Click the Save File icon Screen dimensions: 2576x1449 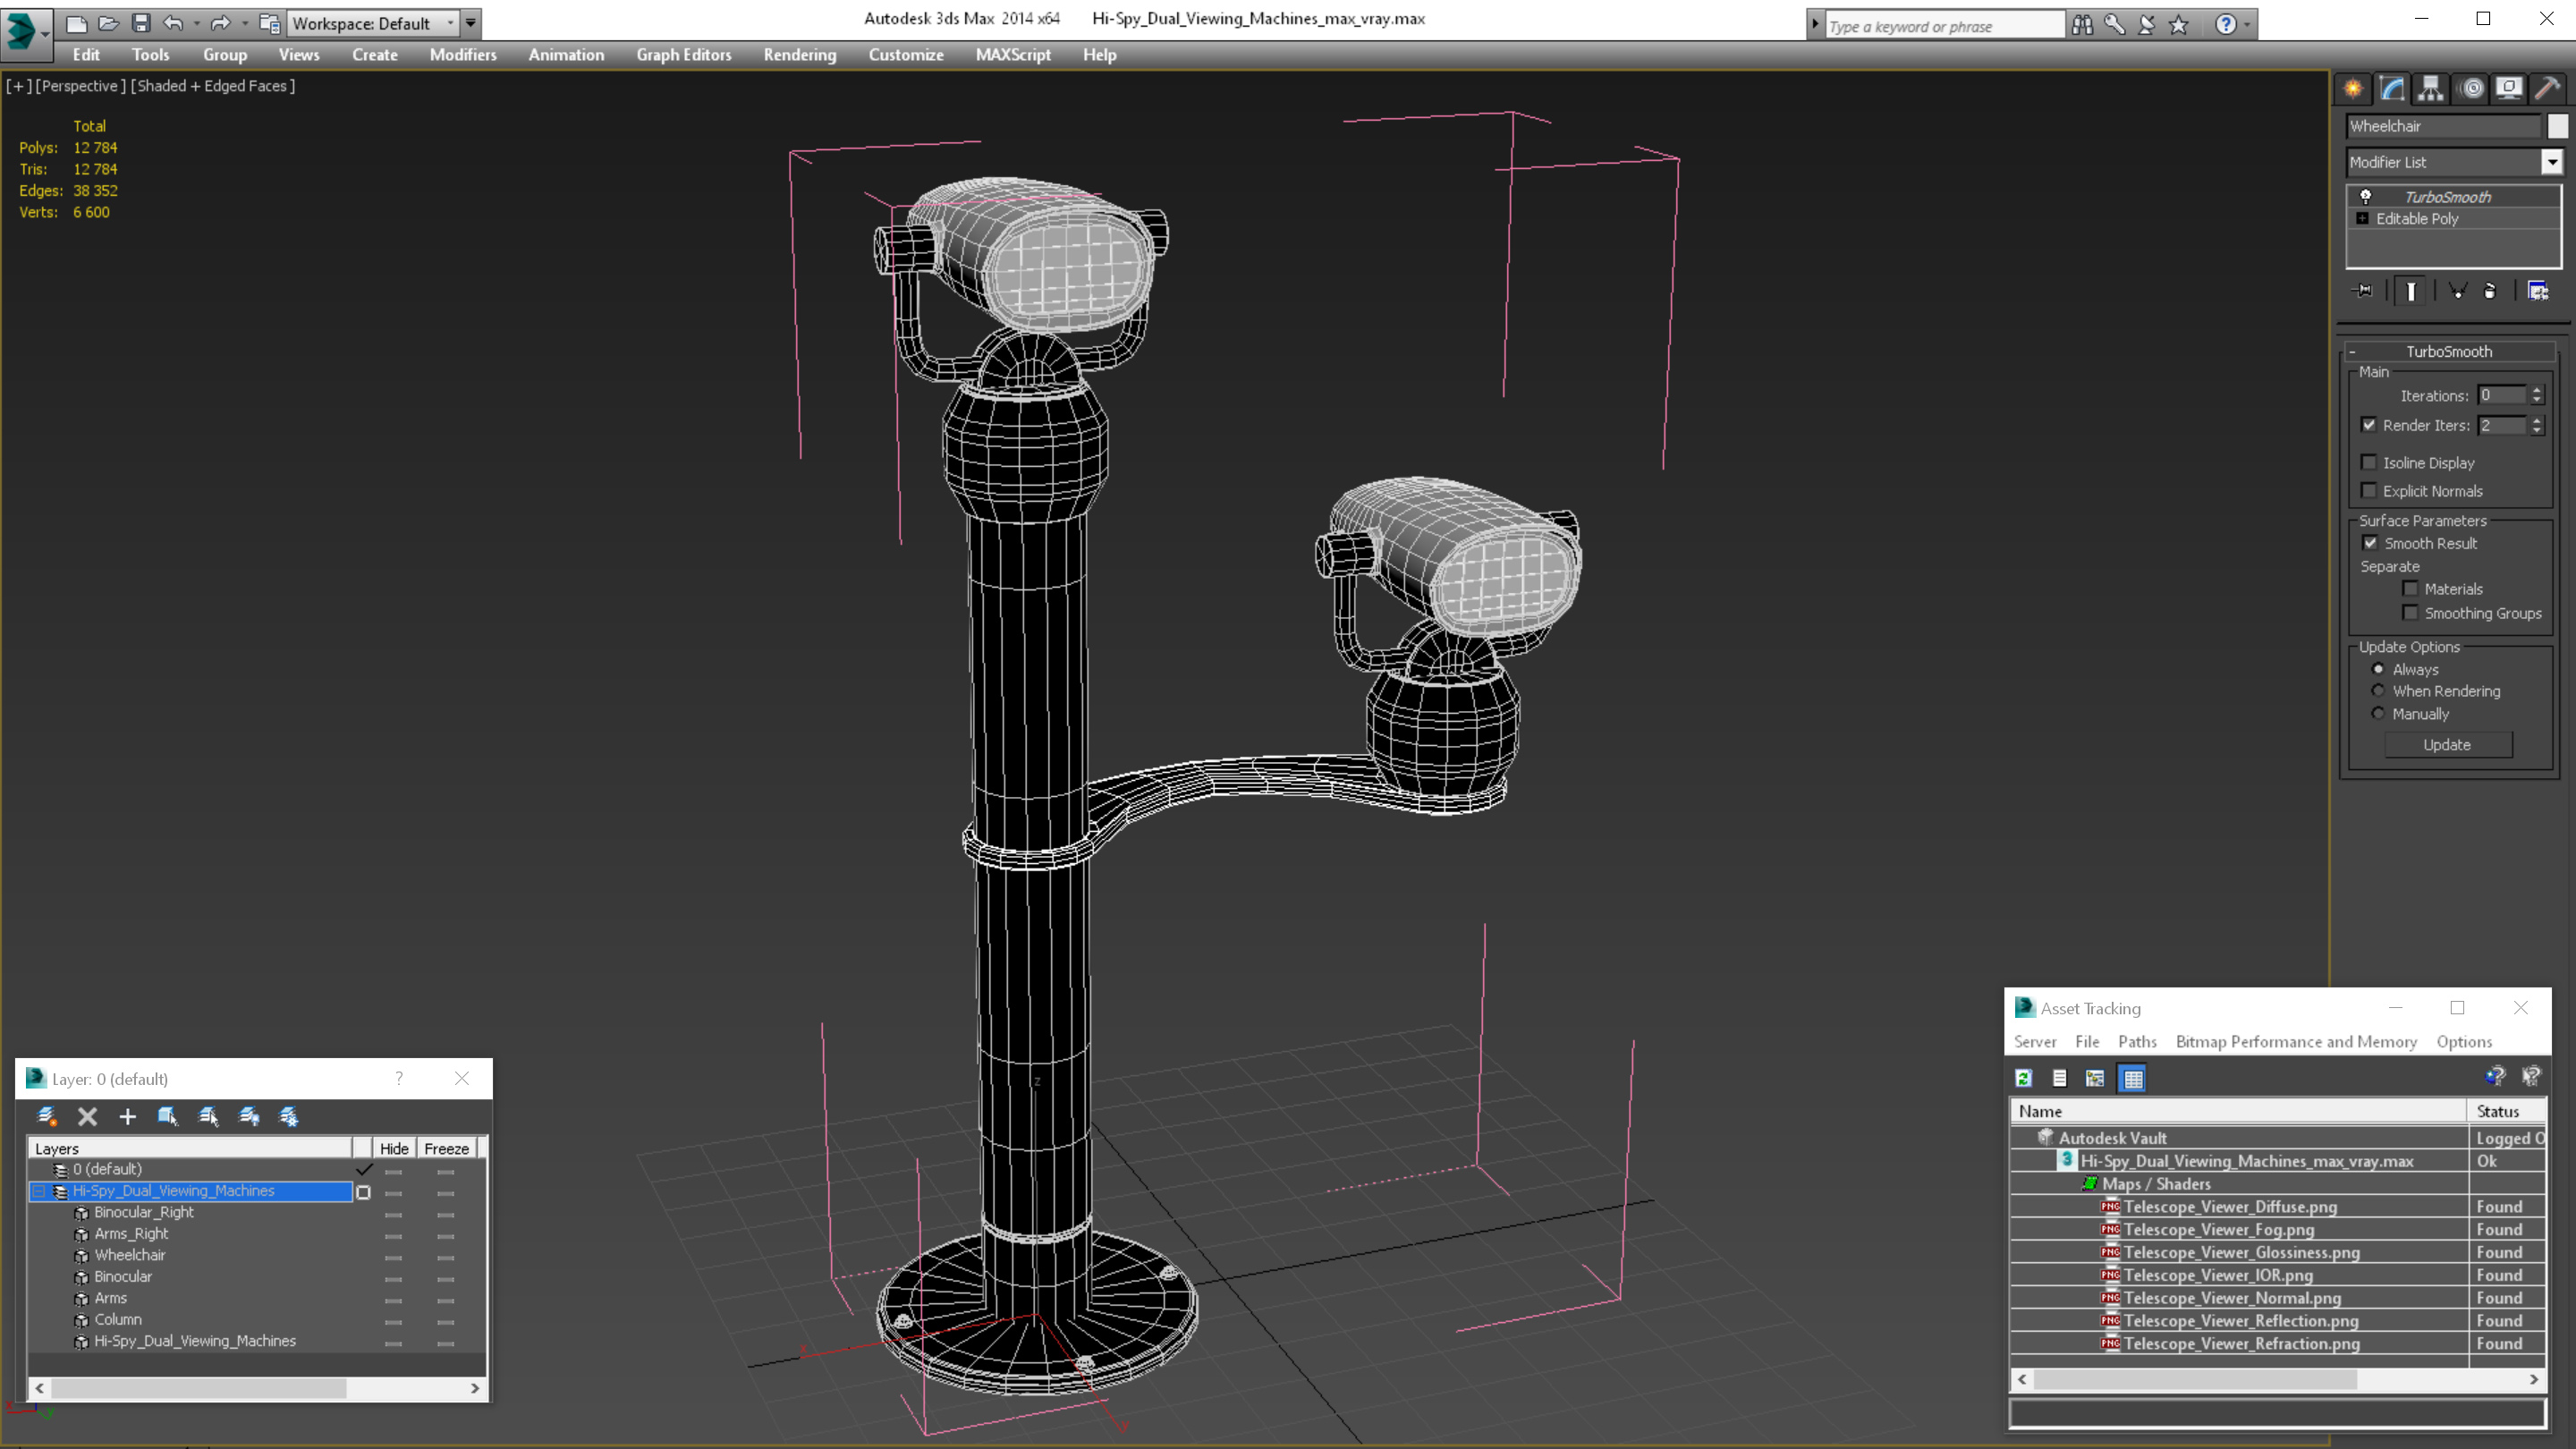[x=141, y=23]
